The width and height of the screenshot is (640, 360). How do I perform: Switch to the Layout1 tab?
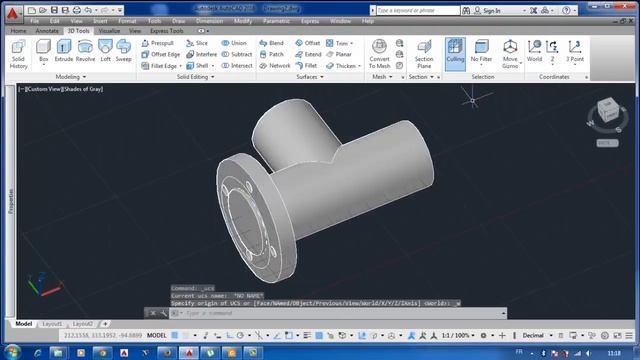point(52,324)
